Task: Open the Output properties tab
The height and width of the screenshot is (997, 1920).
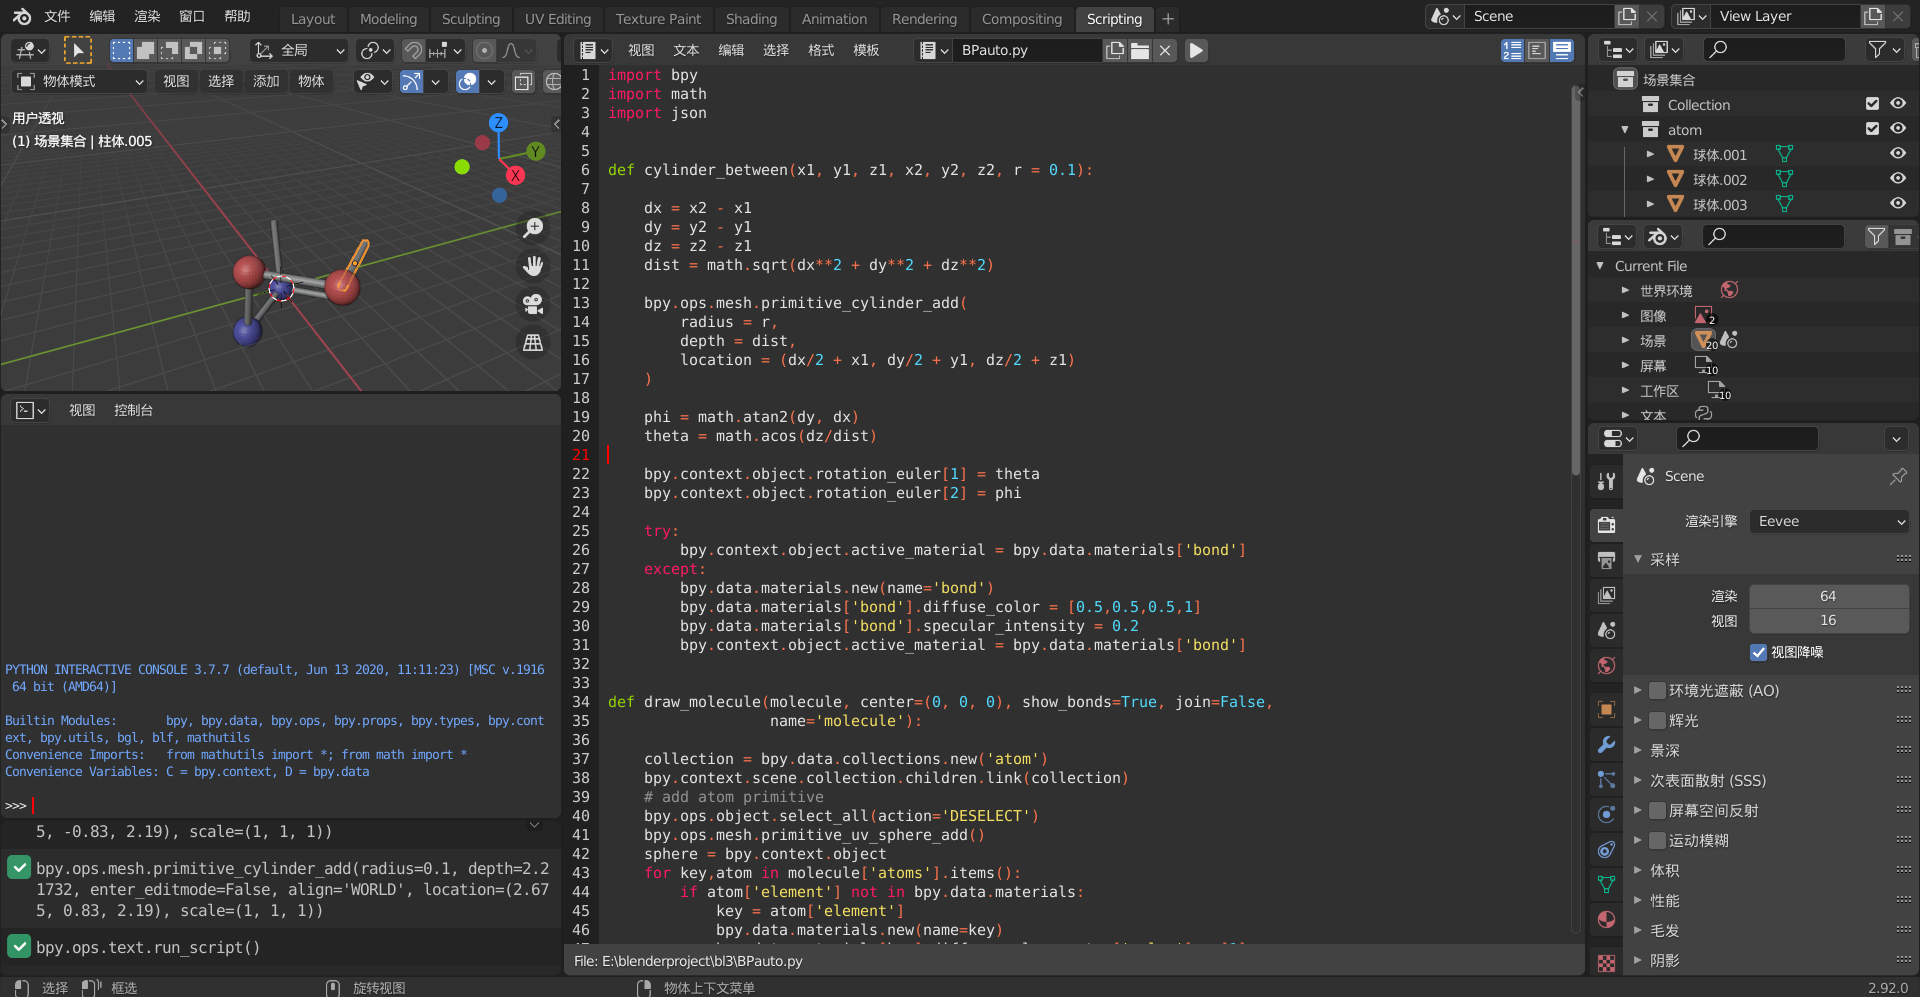Action: 1606,560
